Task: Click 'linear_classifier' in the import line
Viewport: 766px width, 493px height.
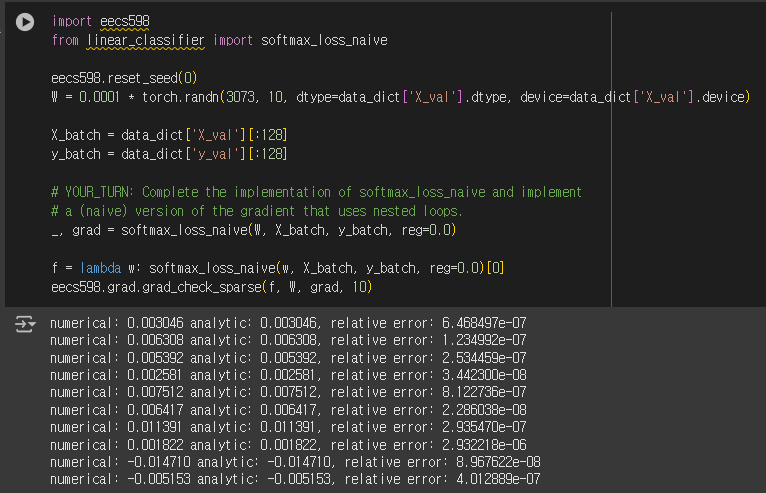Action: coord(146,40)
